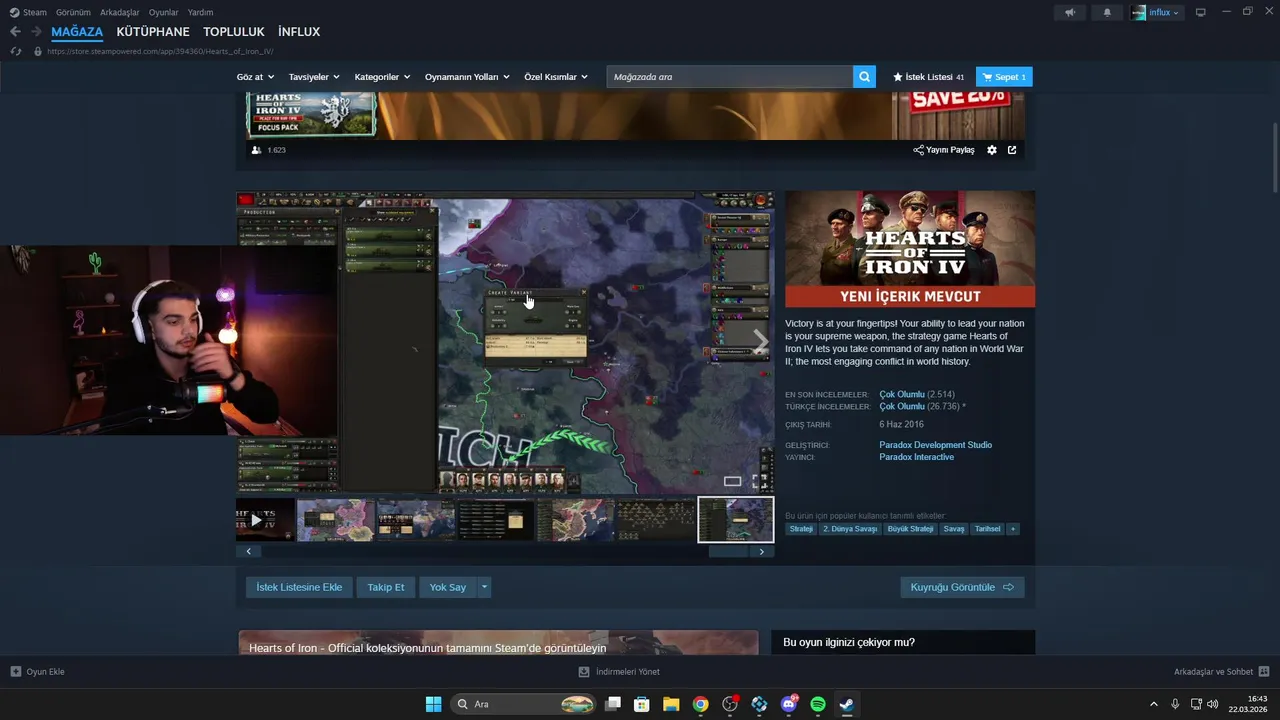Screen dimensions: 1280x720
Task: Click the forward navigation arrow
Action: click(x=36, y=32)
